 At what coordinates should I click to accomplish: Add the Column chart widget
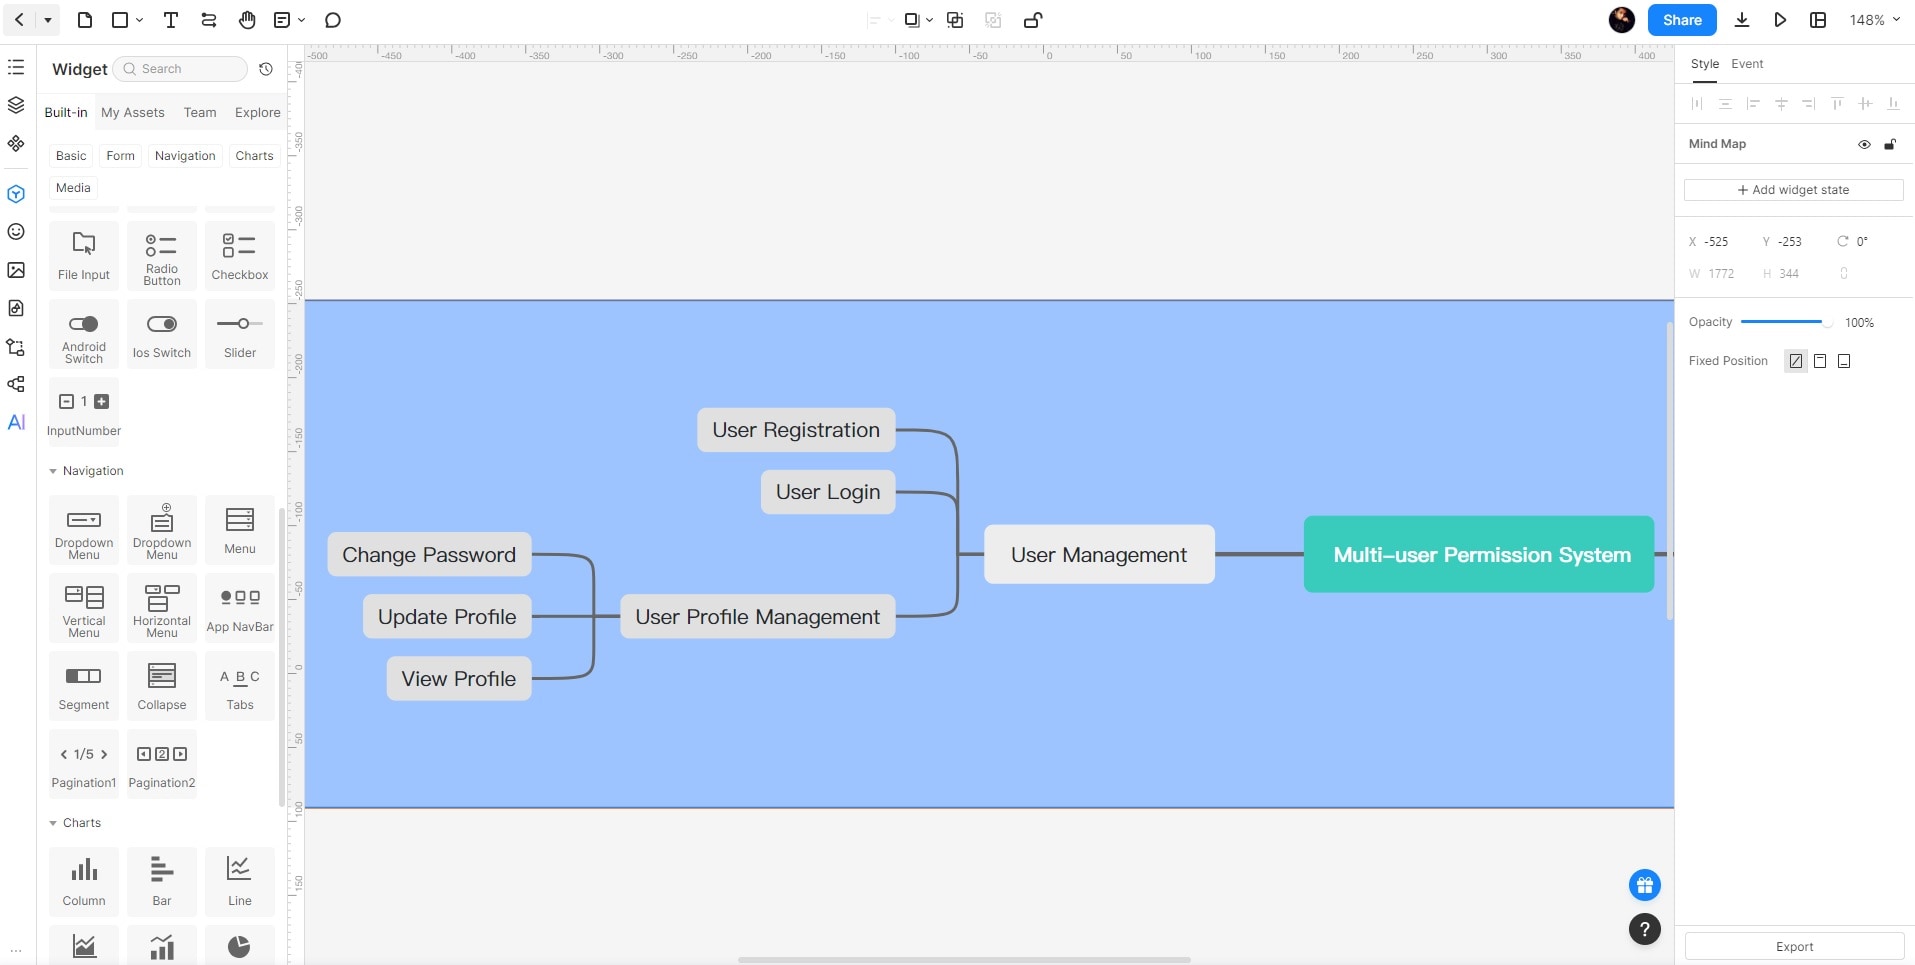point(84,882)
